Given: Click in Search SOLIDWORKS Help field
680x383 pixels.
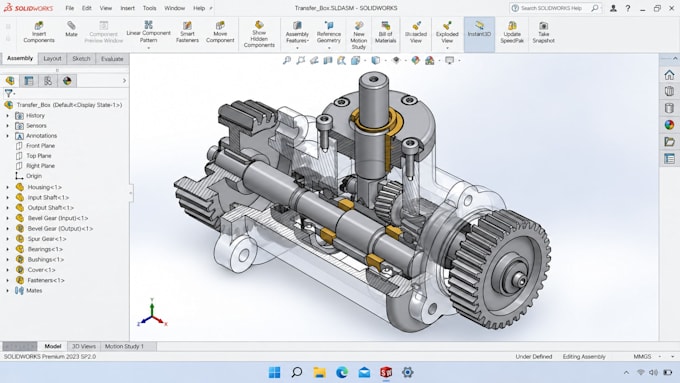Looking at the screenshot, I should (552, 8).
